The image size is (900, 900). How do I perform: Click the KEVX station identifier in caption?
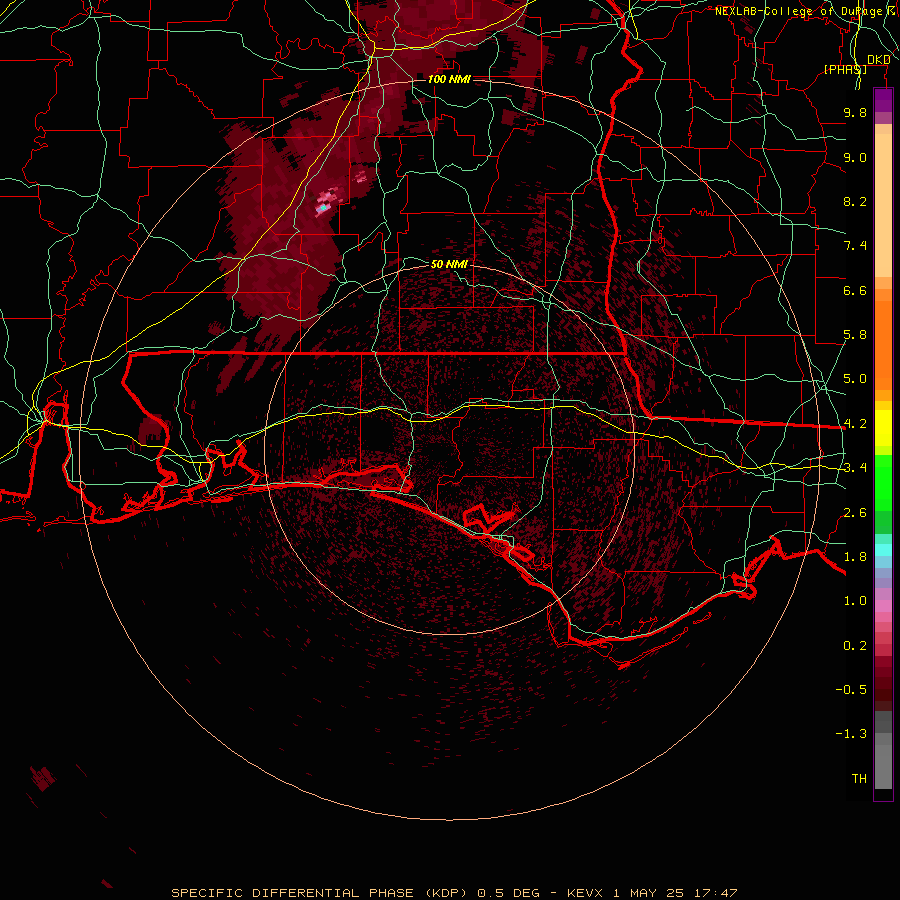[584, 893]
